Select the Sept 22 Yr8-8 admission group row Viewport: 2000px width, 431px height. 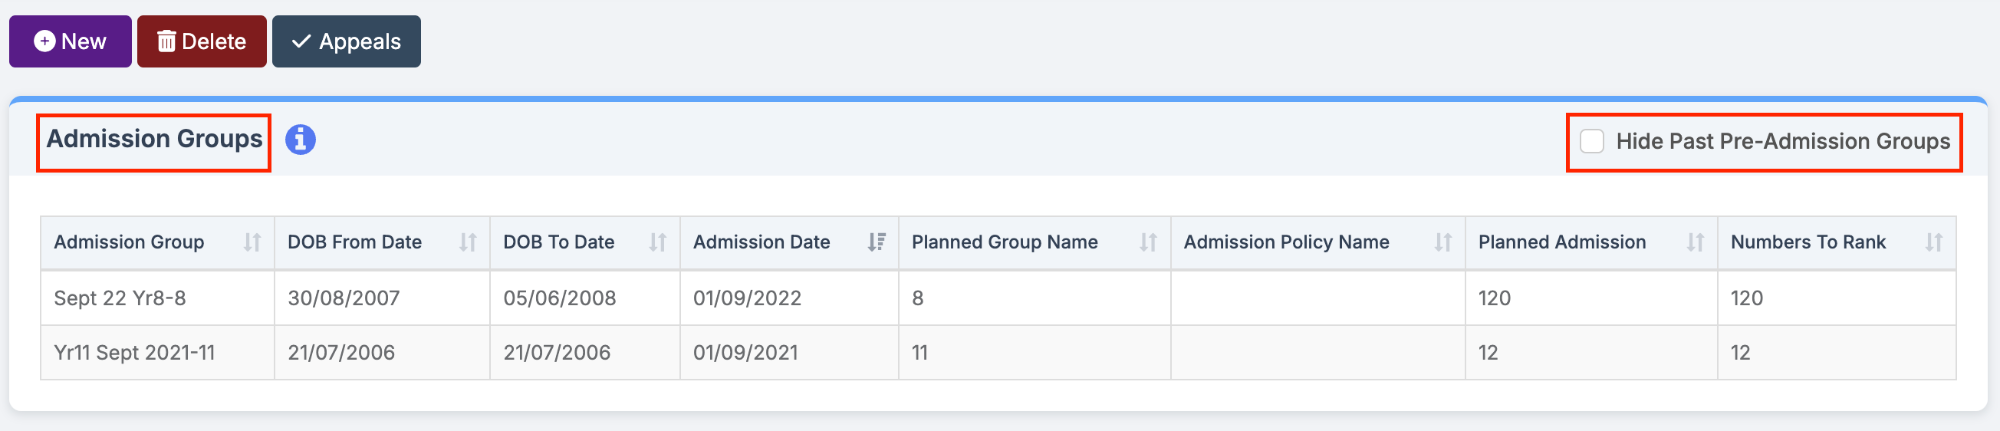pos(120,298)
